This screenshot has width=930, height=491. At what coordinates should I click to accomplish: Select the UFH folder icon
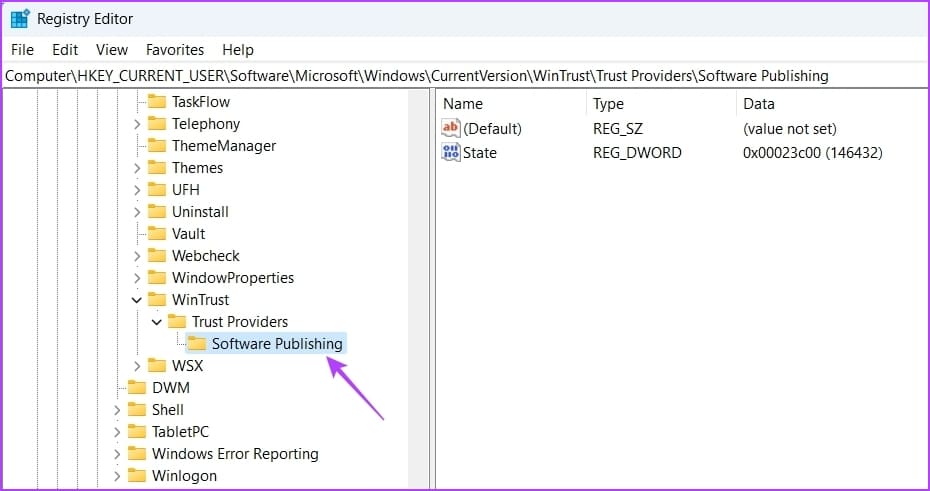157,189
